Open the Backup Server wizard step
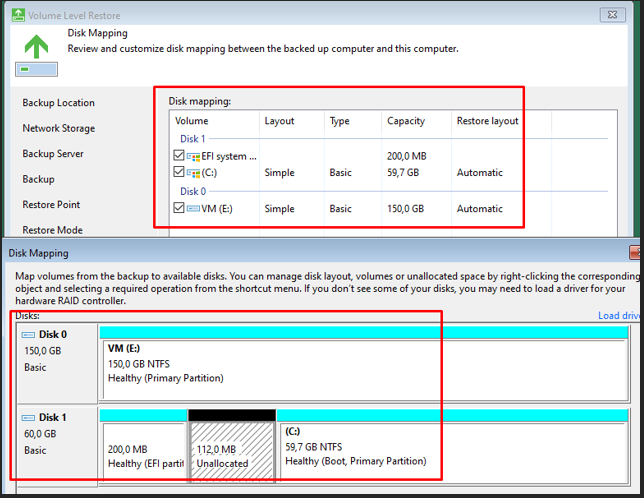This screenshot has width=644, height=498. click(53, 154)
